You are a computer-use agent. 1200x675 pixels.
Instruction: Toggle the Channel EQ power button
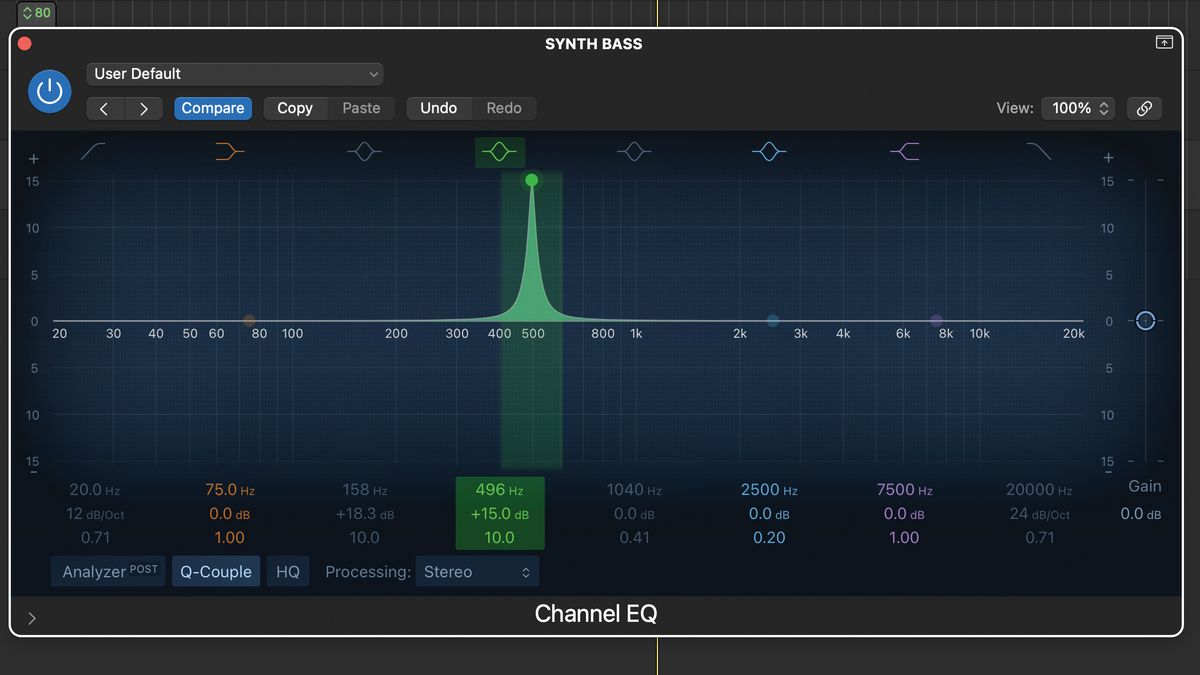tap(49, 91)
